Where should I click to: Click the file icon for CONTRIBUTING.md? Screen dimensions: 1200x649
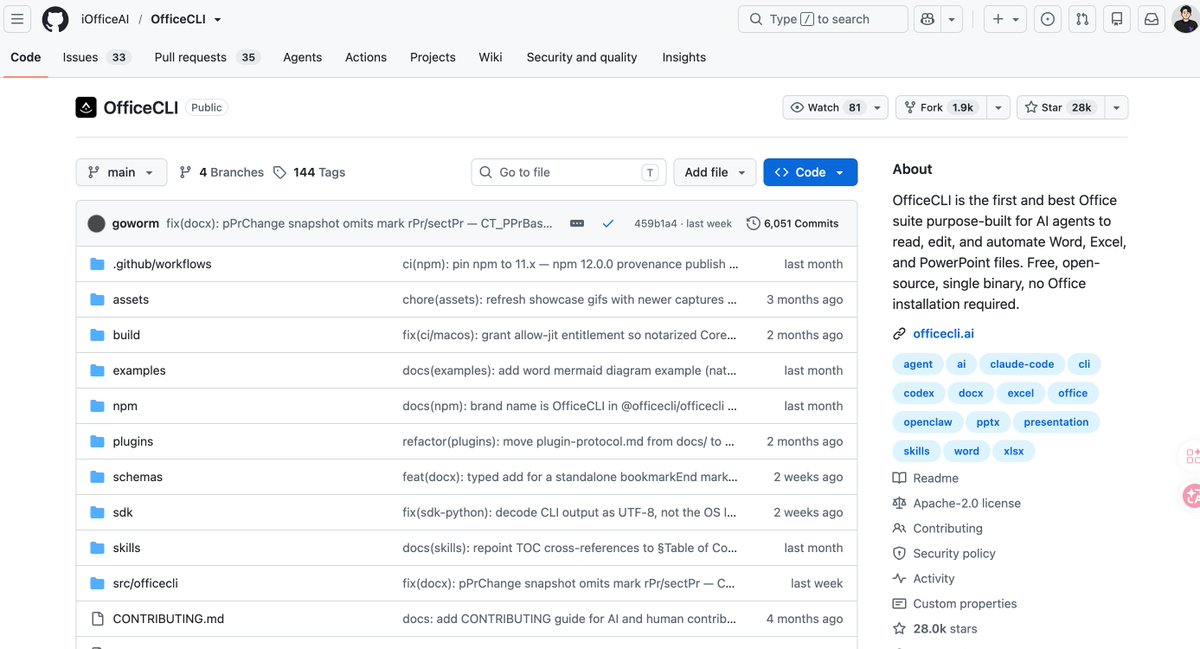pyautogui.click(x=97, y=619)
